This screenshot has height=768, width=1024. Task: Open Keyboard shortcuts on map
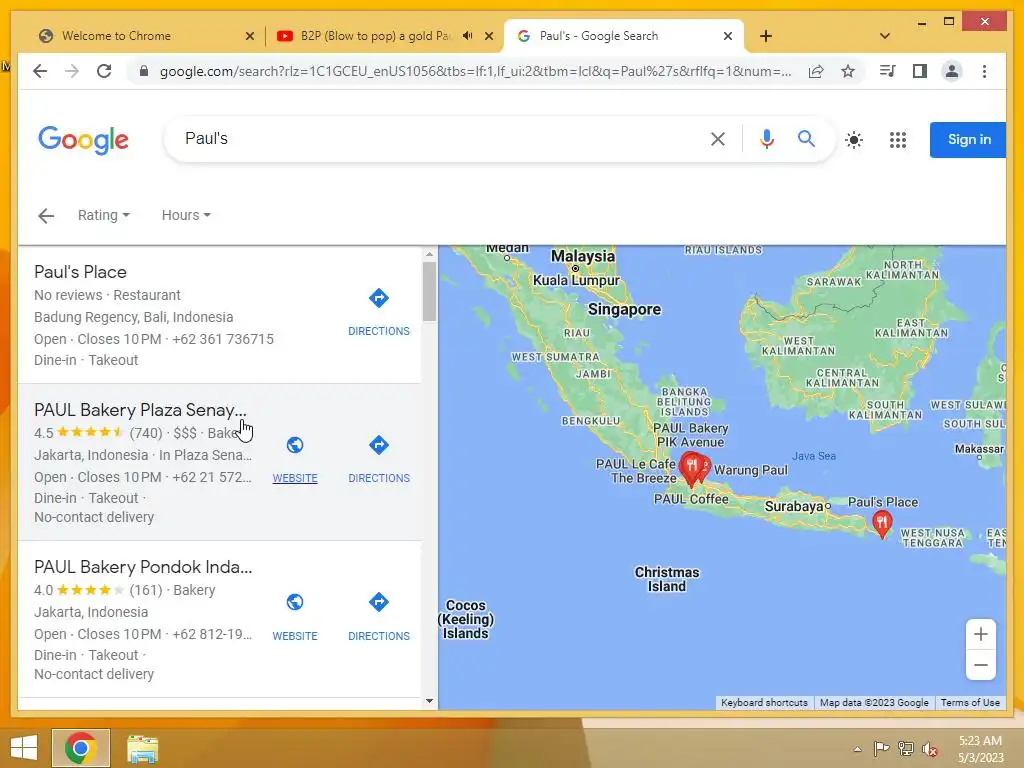(764, 703)
